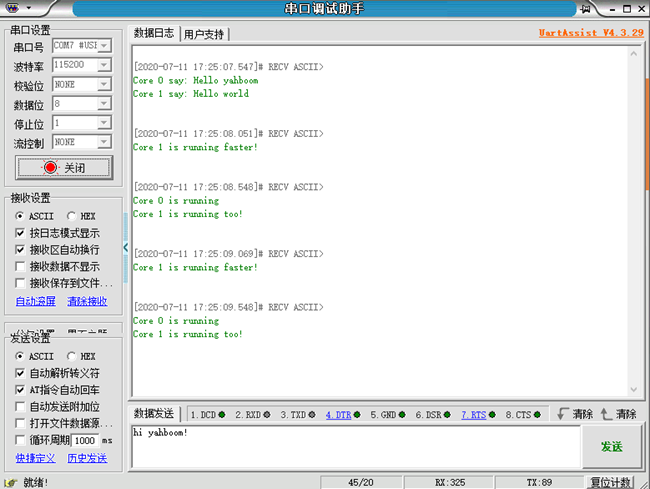Viewport: 650px width, 489px height.
Task: Click the pin window icon in title bar
Action: coord(585,8)
